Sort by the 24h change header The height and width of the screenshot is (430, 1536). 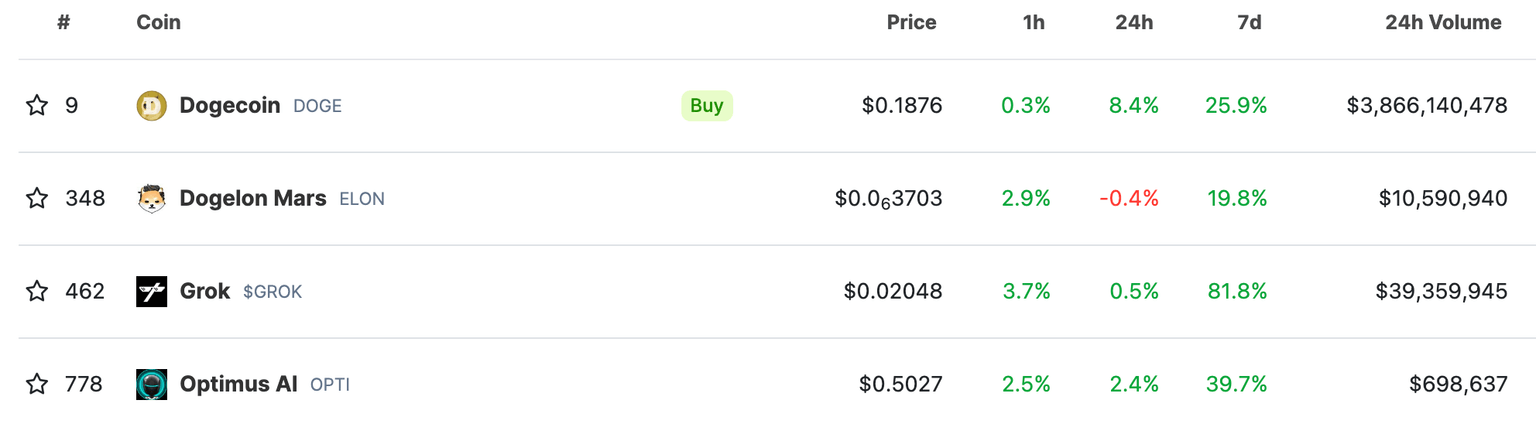click(1134, 22)
